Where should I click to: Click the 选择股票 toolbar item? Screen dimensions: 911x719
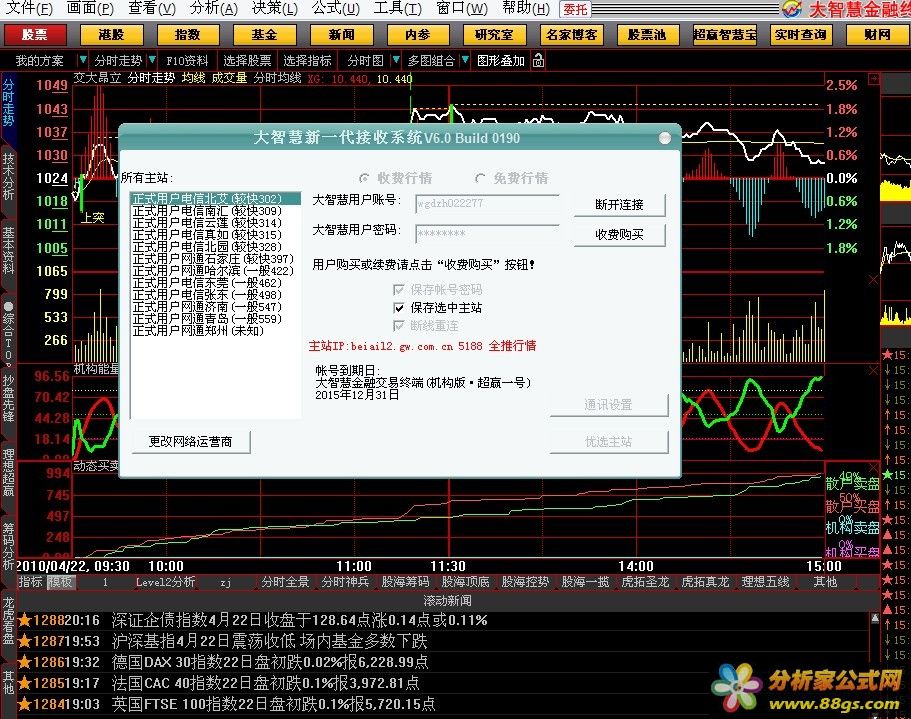(247, 60)
